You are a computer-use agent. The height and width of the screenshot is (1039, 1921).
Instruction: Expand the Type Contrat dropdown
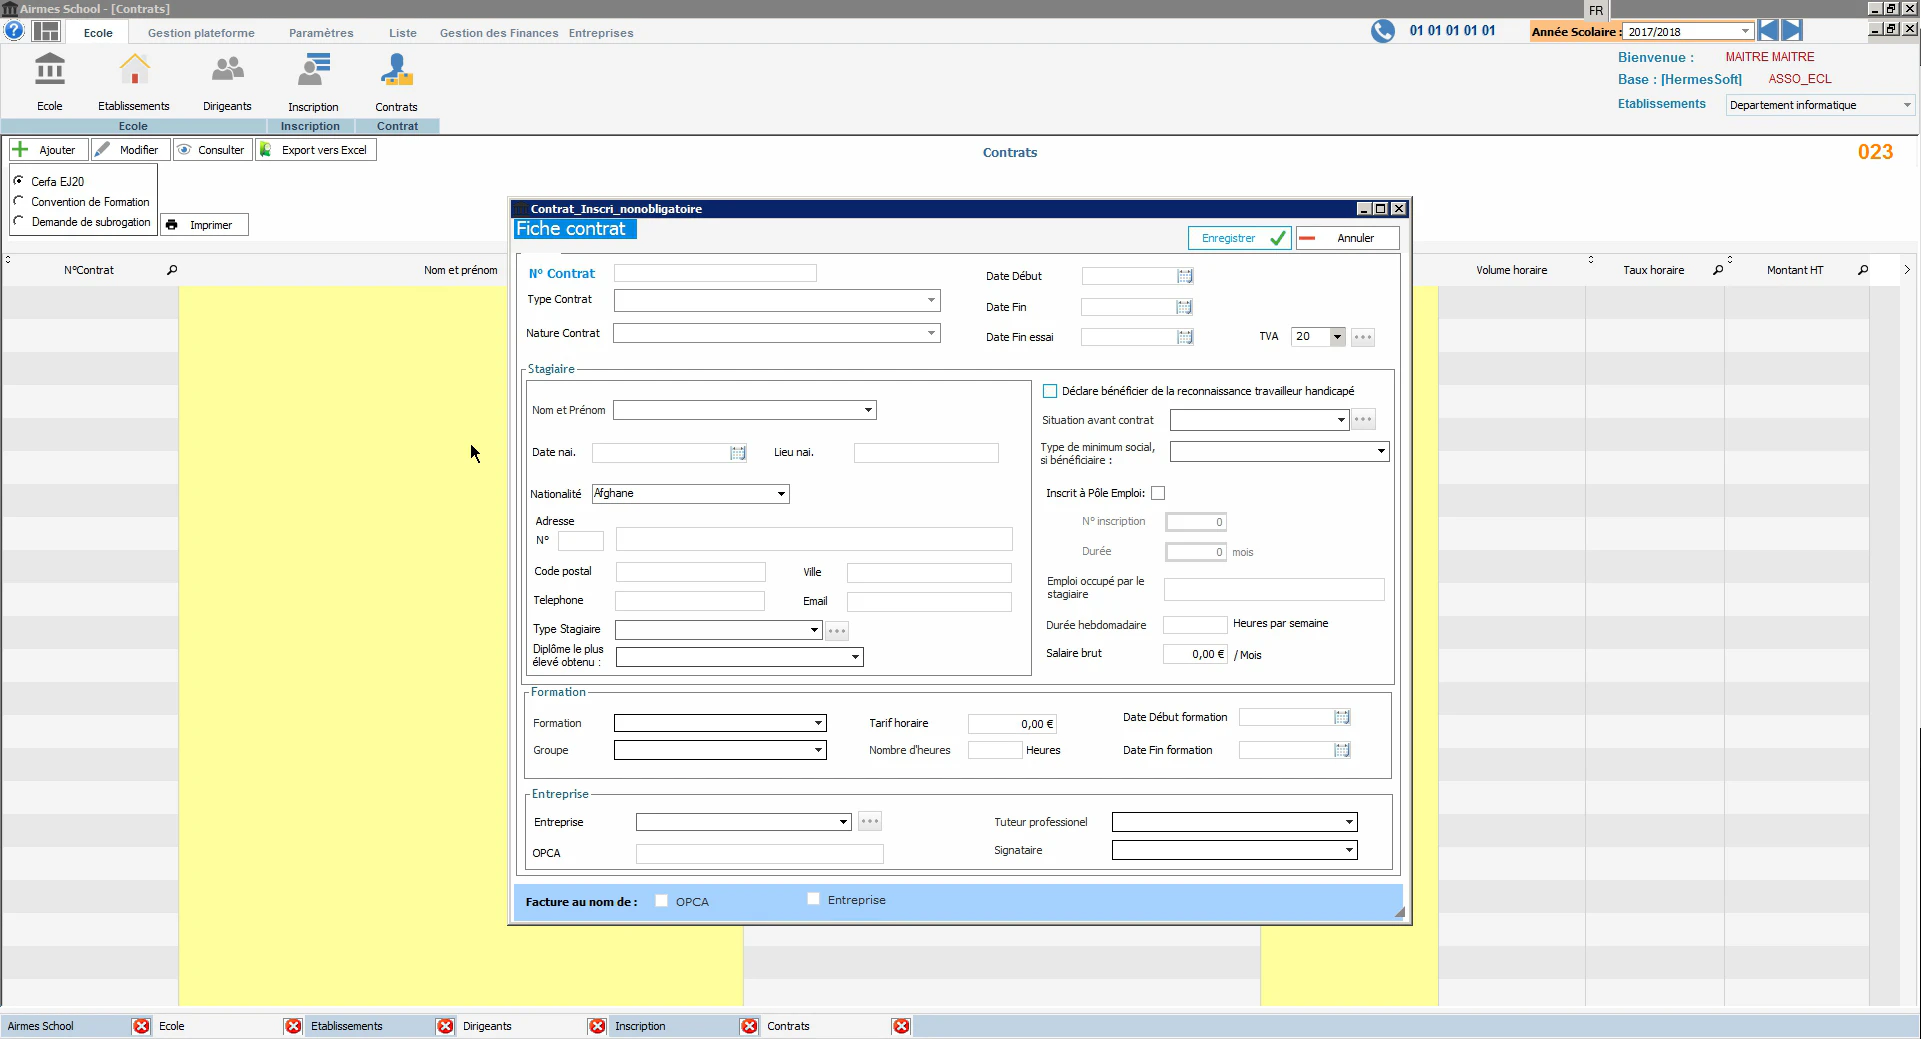931,300
